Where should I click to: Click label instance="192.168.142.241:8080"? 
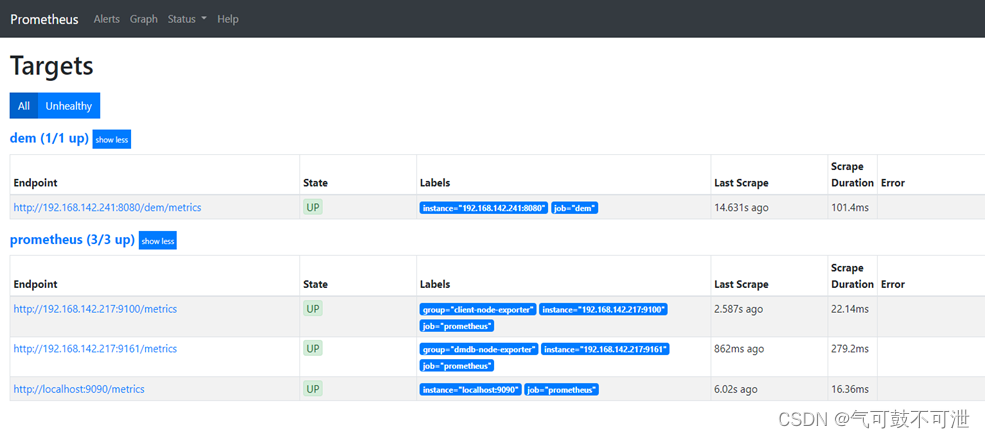click(x=484, y=208)
